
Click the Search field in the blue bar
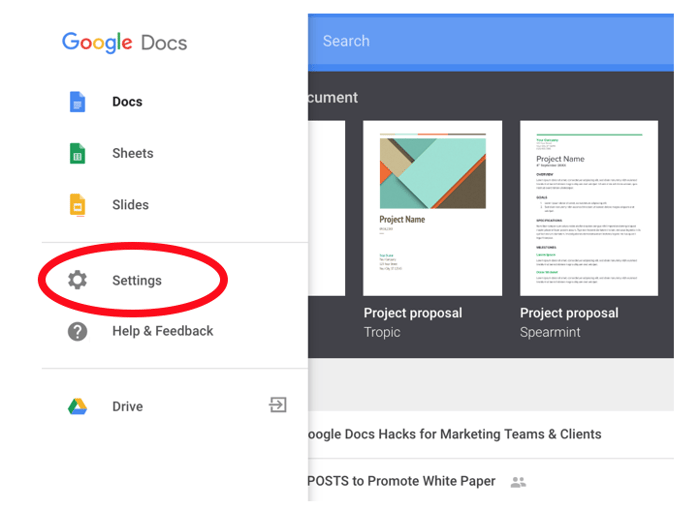[491, 41]
